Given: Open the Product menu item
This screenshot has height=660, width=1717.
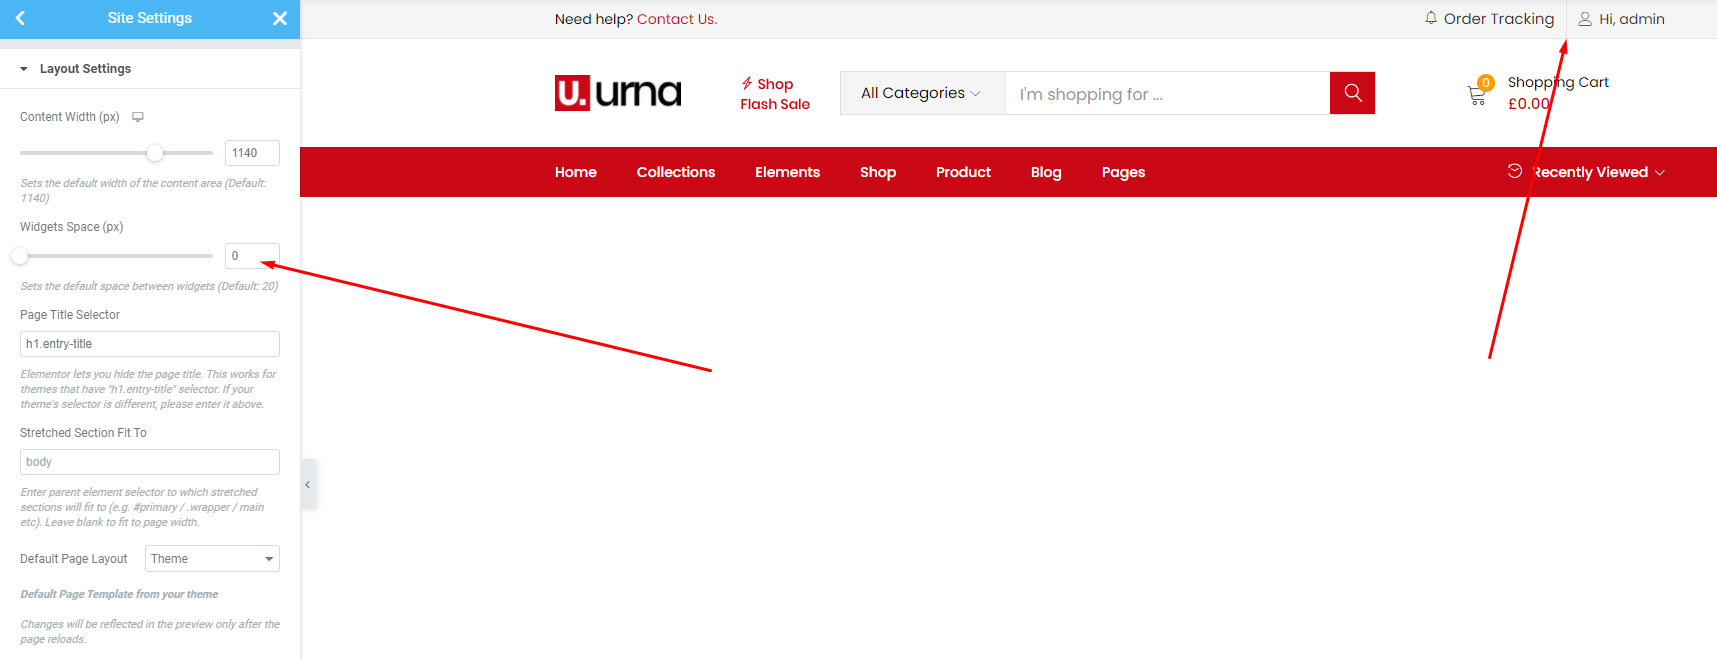Looking at the screenshot, I should coord(963,172).
